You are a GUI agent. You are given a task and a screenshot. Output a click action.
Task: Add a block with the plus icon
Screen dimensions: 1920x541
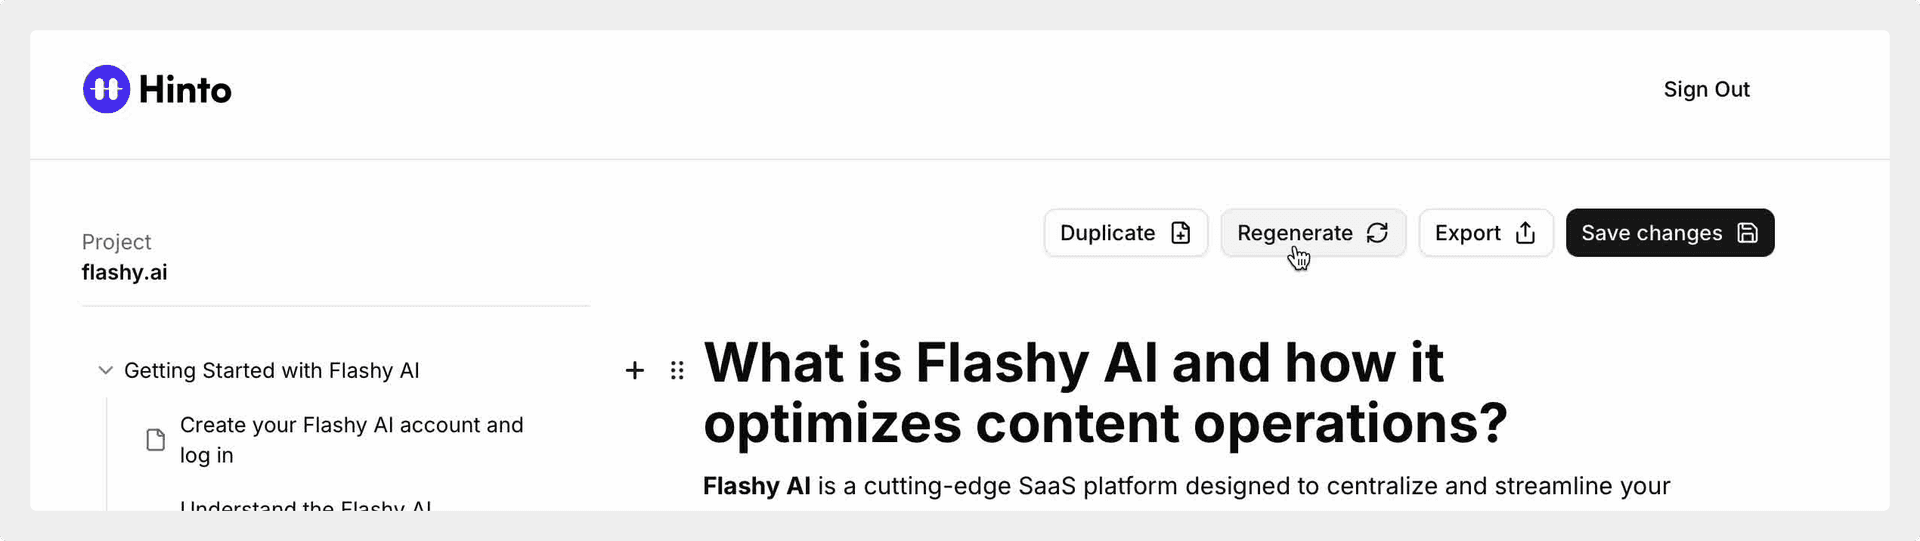[634, 371]
